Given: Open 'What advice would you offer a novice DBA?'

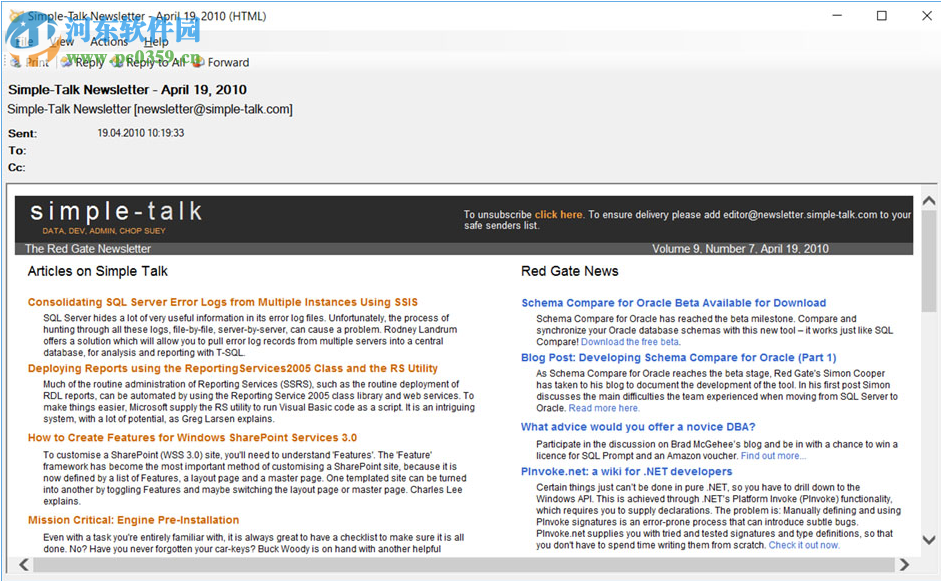Looking at the screenshot, I should 638,427.
